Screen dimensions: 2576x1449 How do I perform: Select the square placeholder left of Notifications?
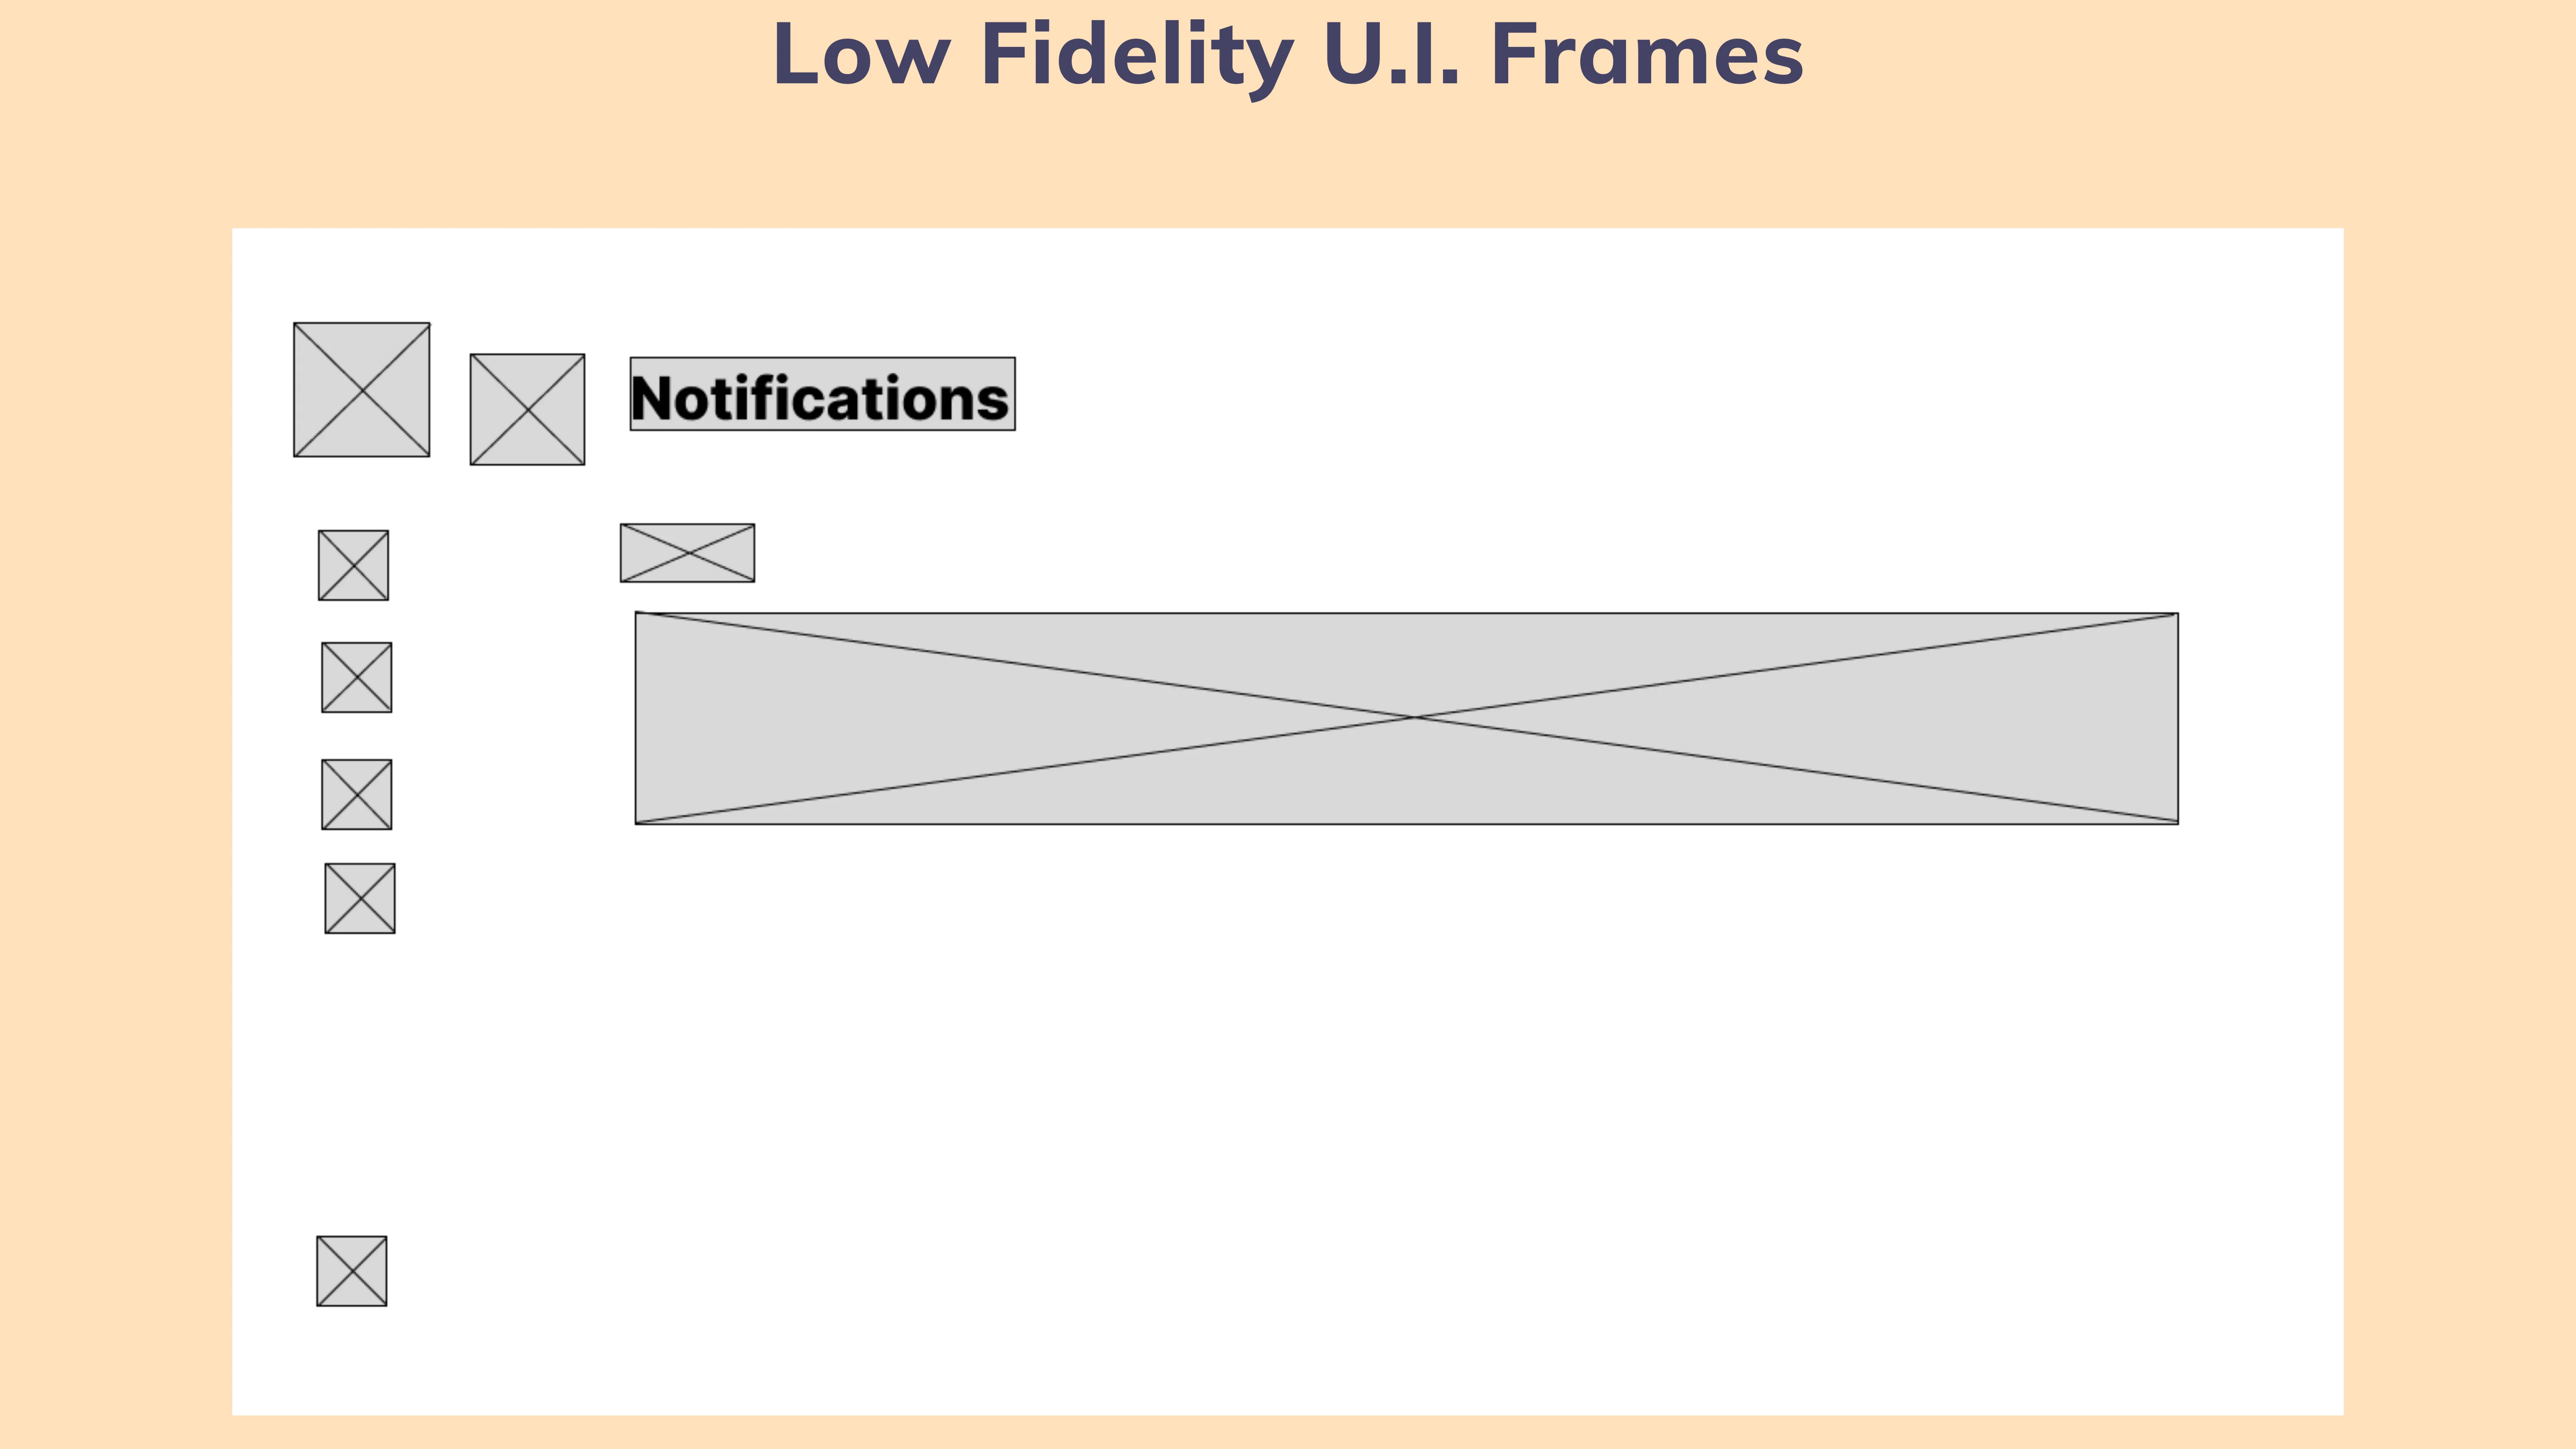point(527,409)
